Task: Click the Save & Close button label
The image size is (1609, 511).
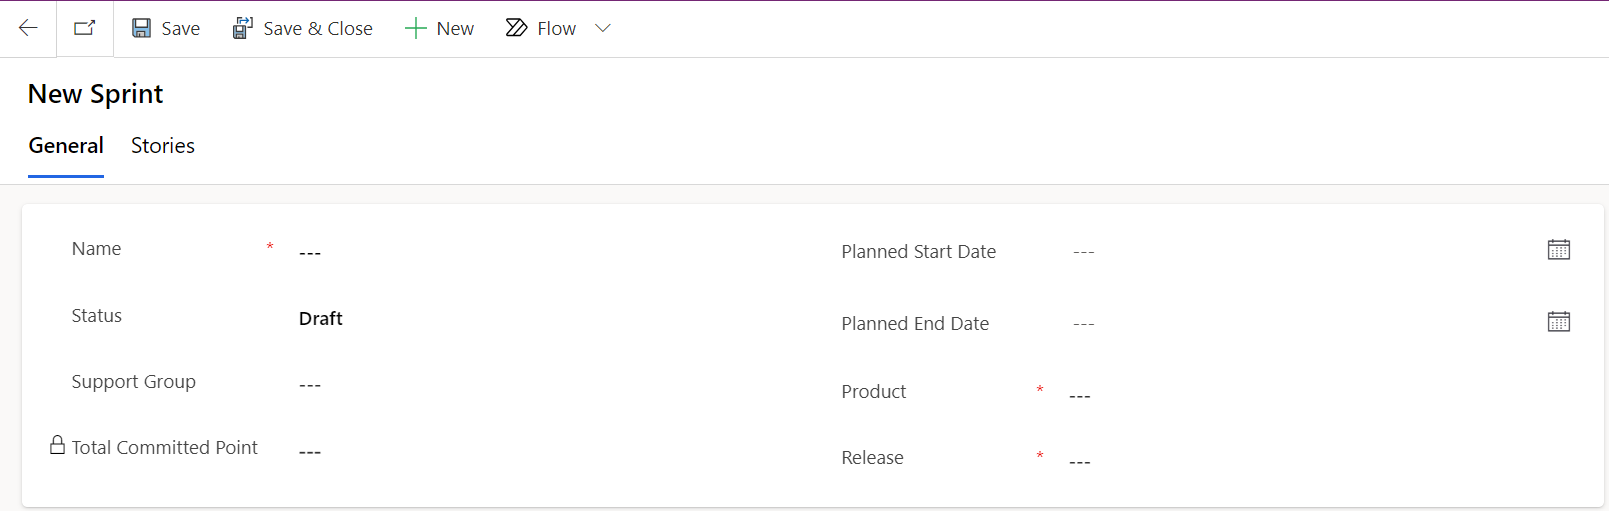Action: coord(318,29)
